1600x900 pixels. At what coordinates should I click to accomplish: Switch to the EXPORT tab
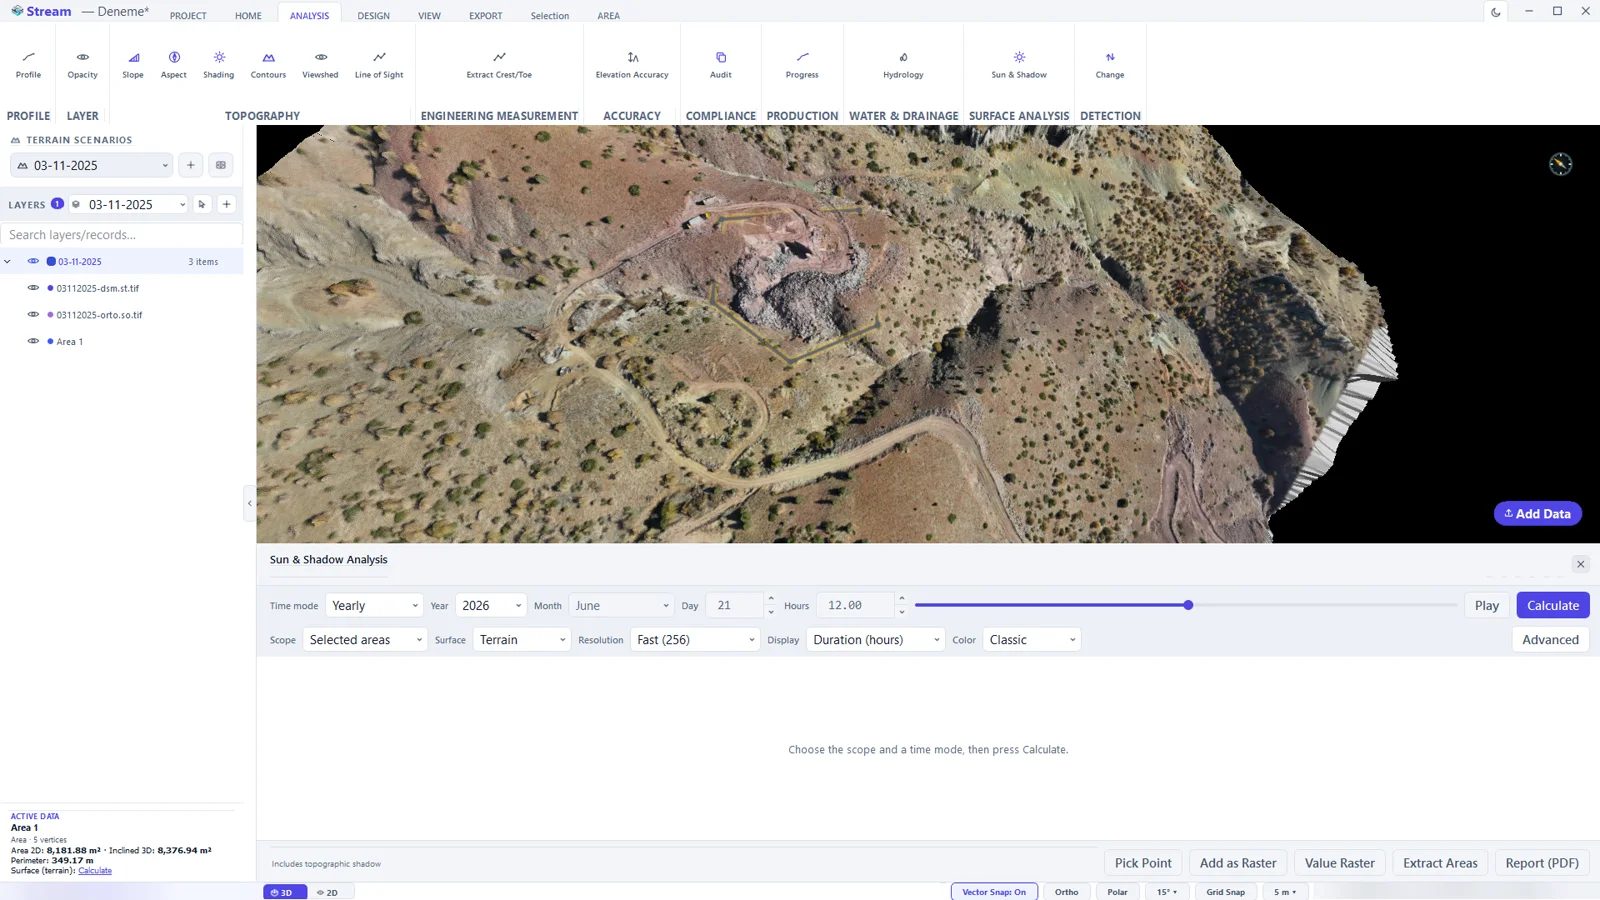click(486, 16)
